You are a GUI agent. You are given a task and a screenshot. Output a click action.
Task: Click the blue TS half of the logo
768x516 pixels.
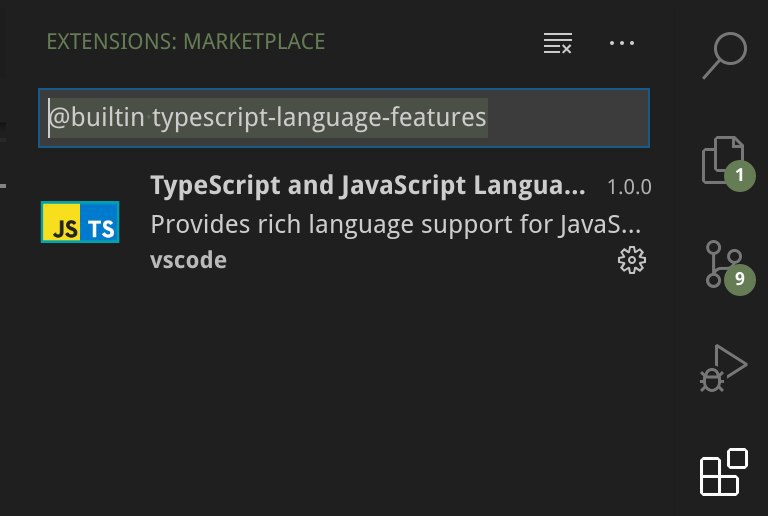tap(99, 222)
